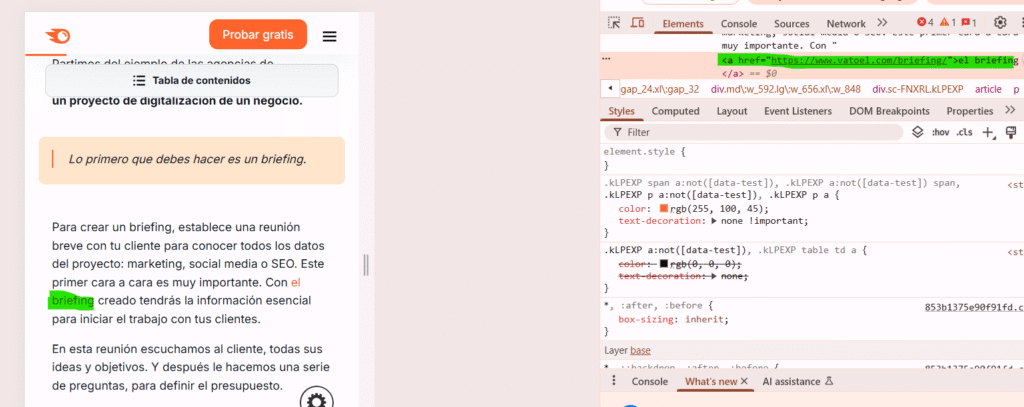Image resolution: width=1024 pixels, height=407 pixels.
Task: Open the computed styles sidebar icon
Action: (1010, 132)
